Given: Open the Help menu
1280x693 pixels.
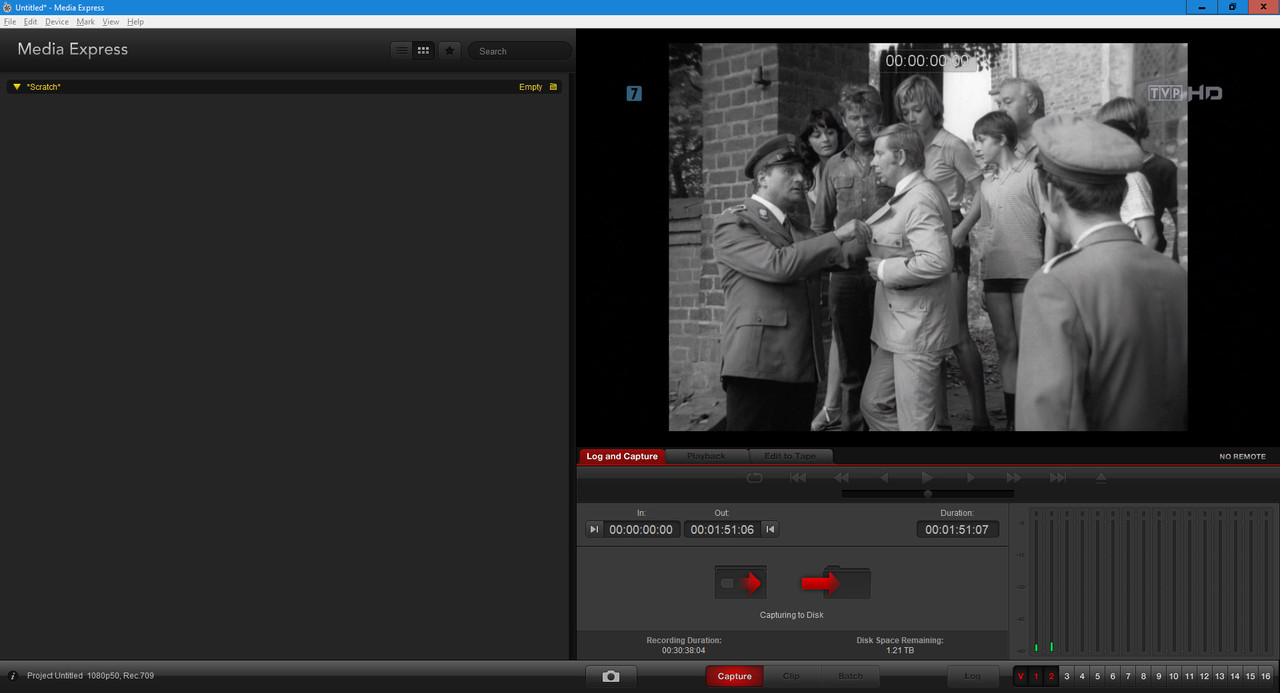Looking at the screenshot, I should click(135, 21).
